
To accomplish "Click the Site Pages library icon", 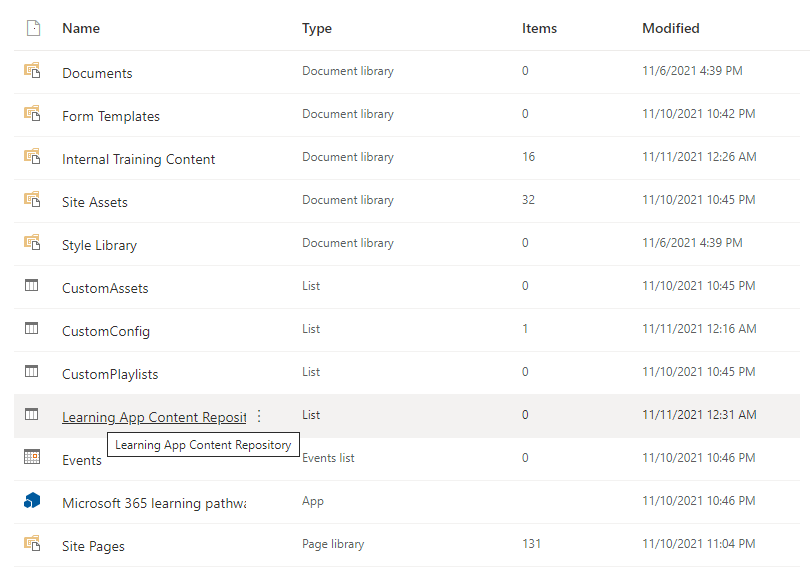I will click(x=32, y=543).
